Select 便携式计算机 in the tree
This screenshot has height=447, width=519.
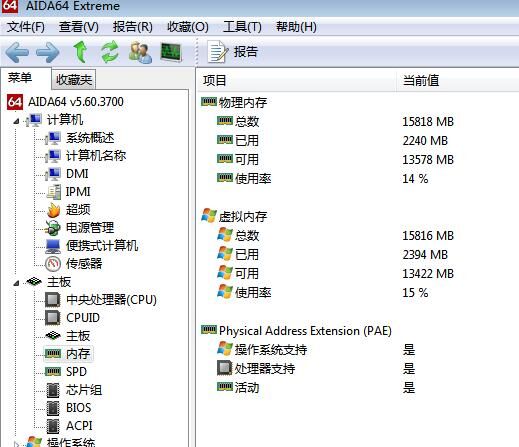click(102, 246)
